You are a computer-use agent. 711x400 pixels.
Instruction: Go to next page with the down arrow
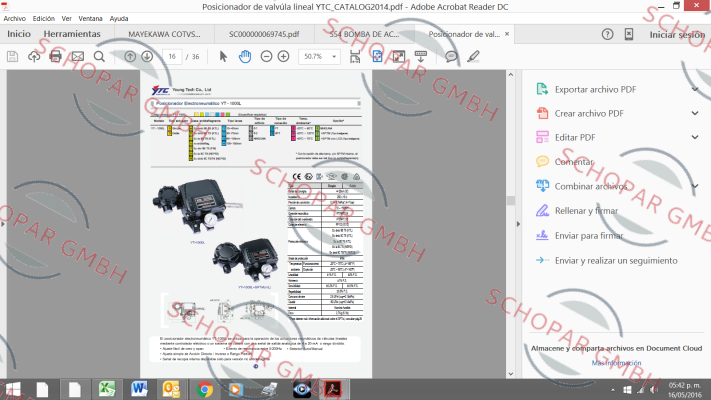[x=147, y=57]
